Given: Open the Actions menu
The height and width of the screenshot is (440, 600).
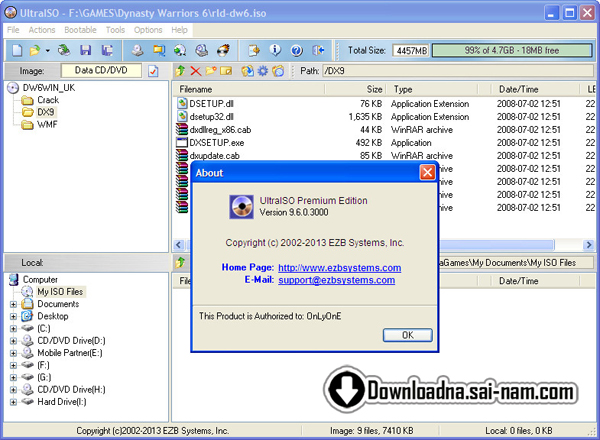Looking at the screenshot, I should (x=42, y=30).
